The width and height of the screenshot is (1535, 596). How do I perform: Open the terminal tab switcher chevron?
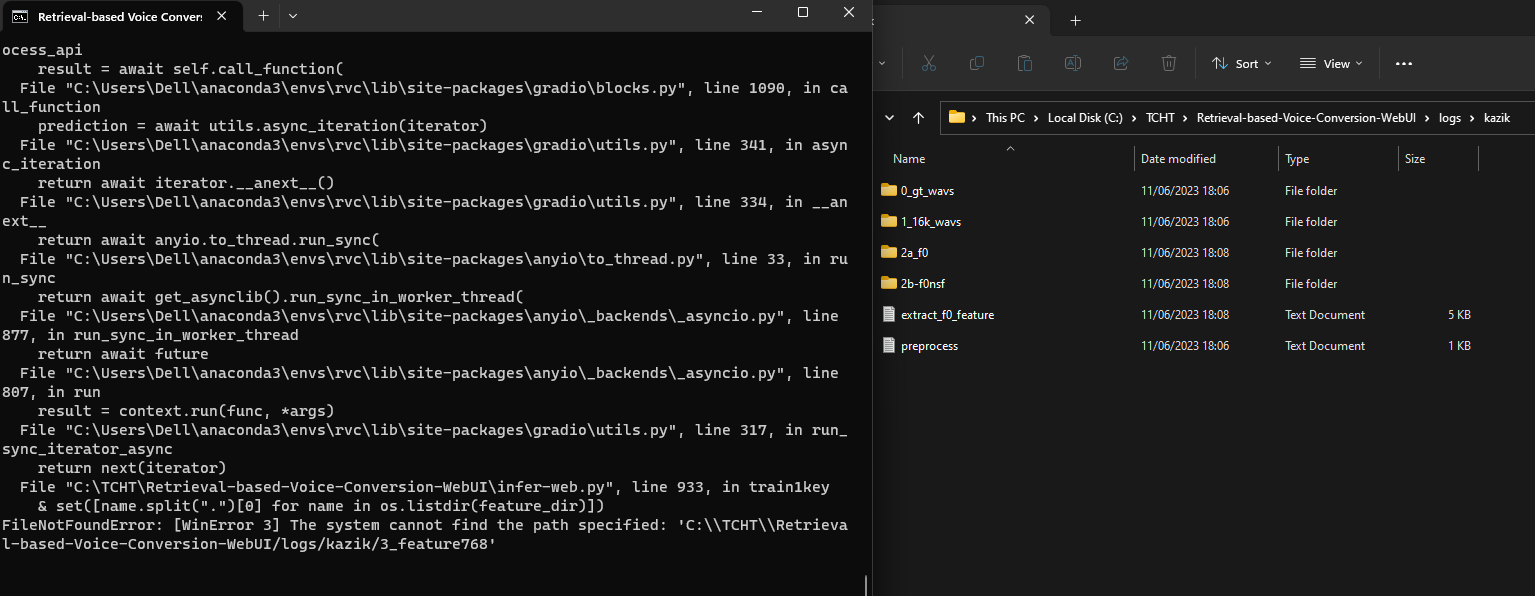[x=292, y=16]
